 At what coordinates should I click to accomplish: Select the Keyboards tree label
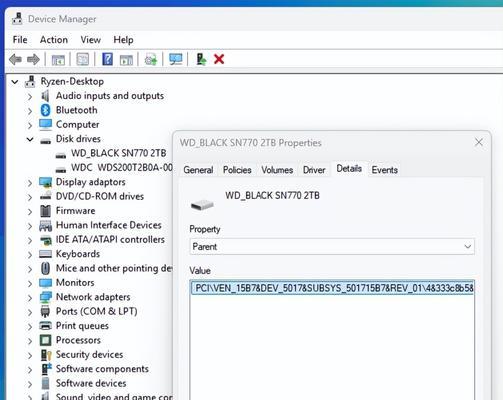[x=78, y=254]
